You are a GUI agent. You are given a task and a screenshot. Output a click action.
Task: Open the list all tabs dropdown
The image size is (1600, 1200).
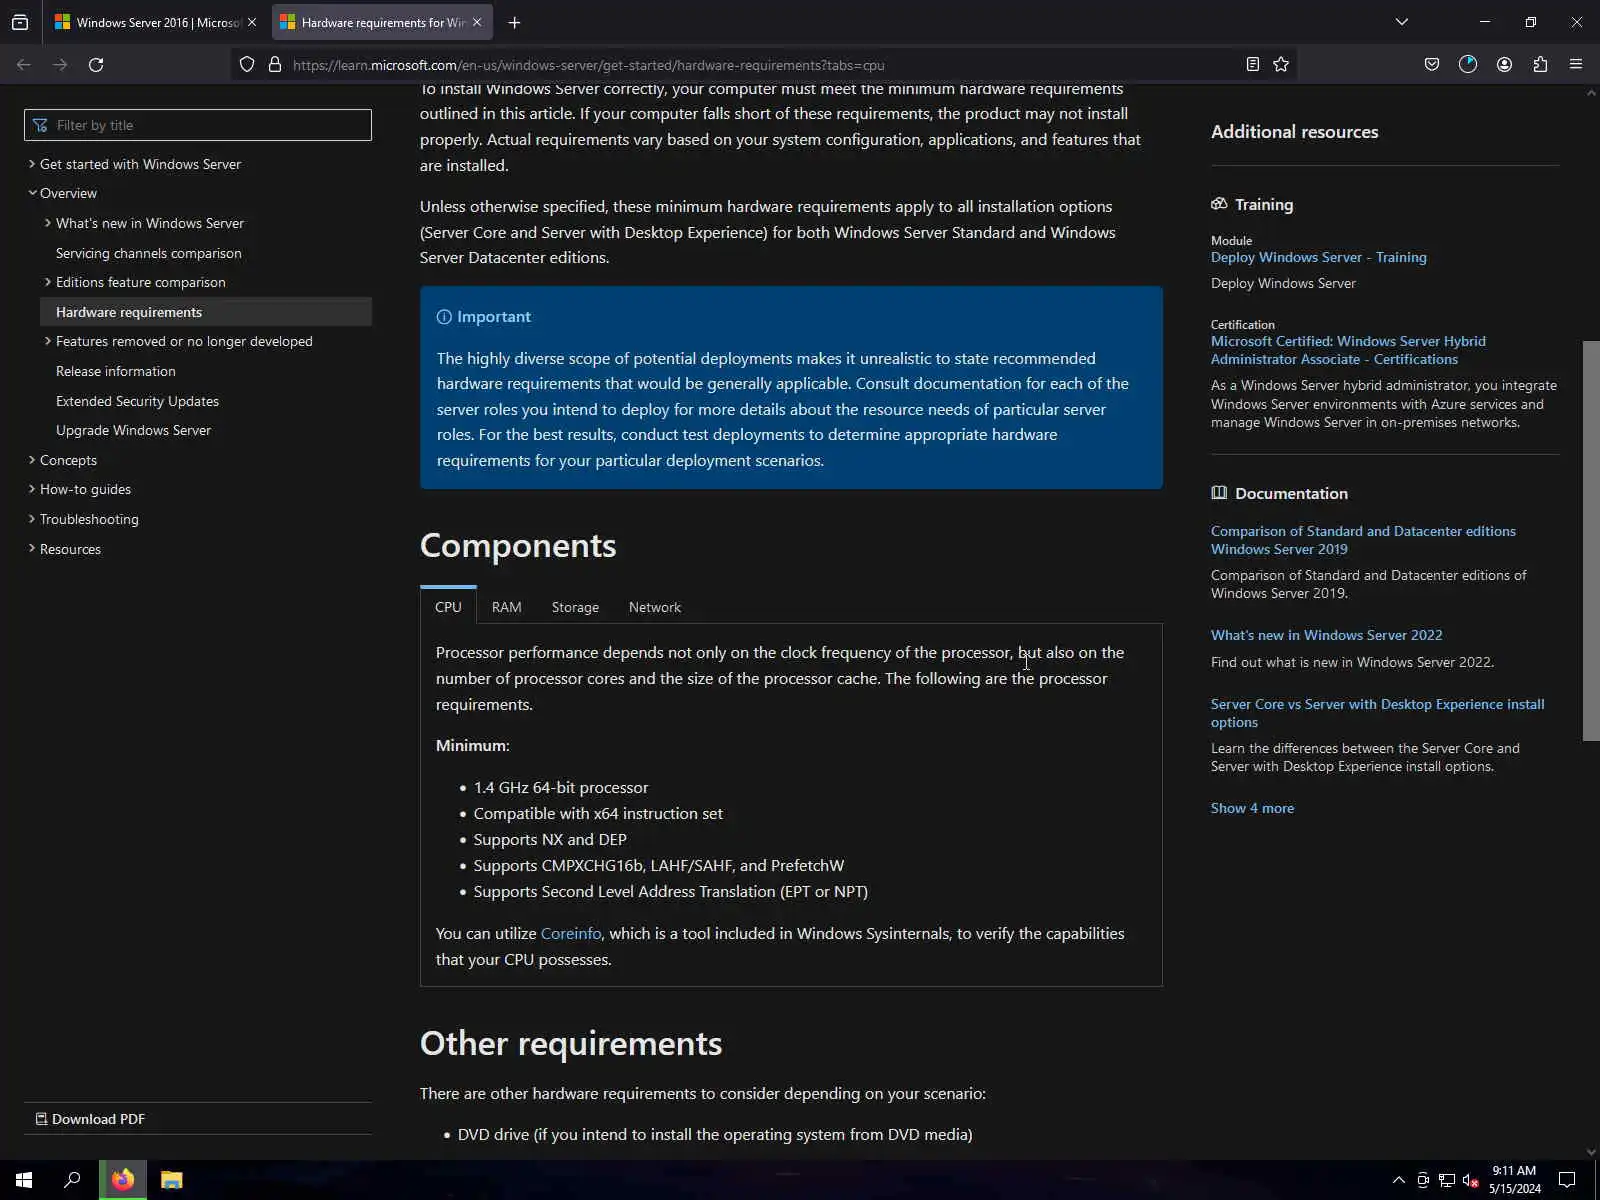point(1402,22)
